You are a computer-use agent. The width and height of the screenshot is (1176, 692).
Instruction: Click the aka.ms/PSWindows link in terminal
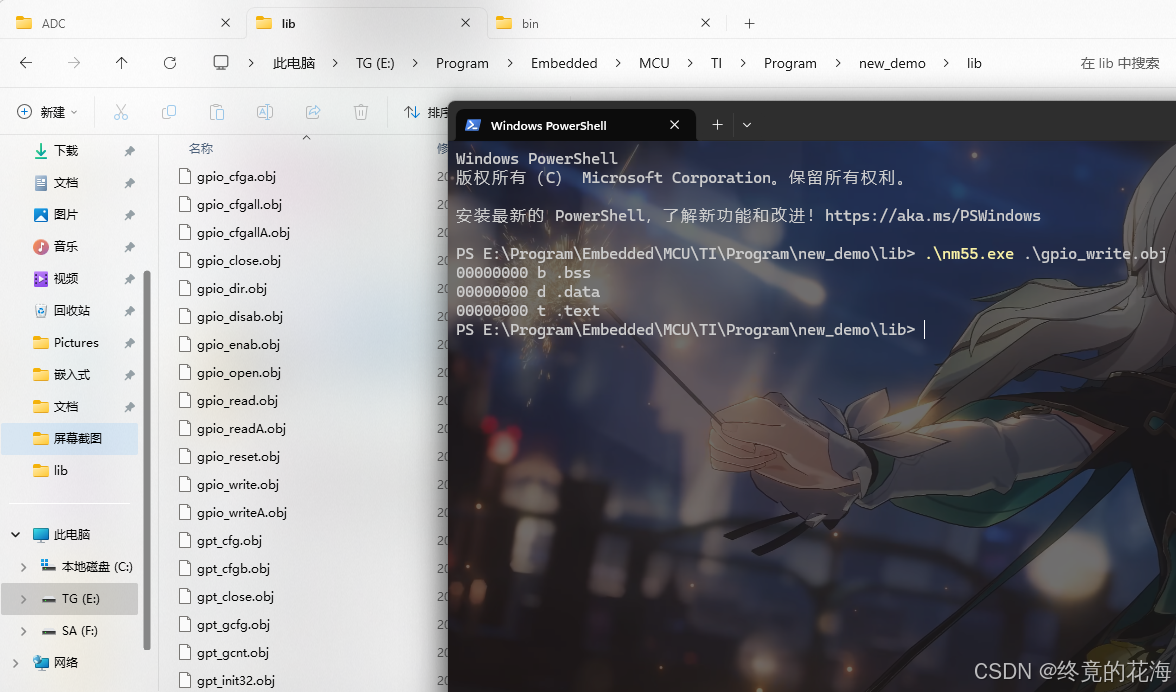coord(932,216)
